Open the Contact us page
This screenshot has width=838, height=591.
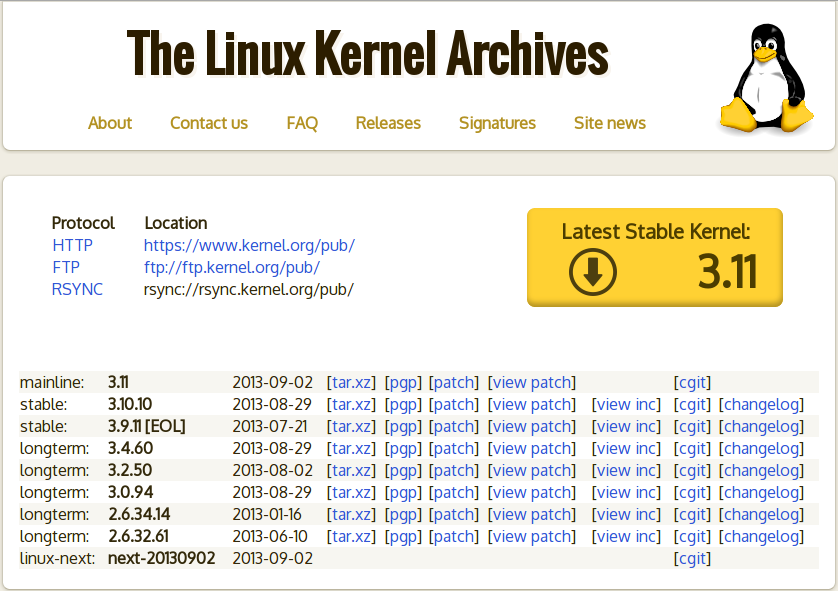(209, 123)
